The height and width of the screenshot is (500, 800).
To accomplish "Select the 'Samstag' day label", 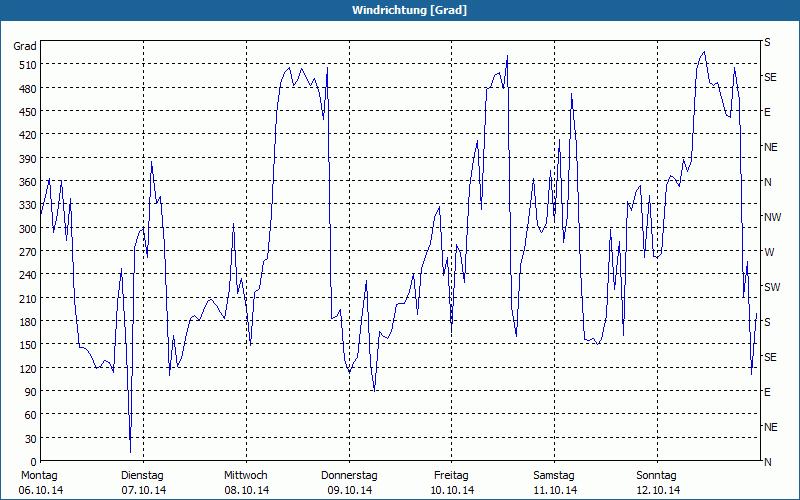I will [554, 476].
